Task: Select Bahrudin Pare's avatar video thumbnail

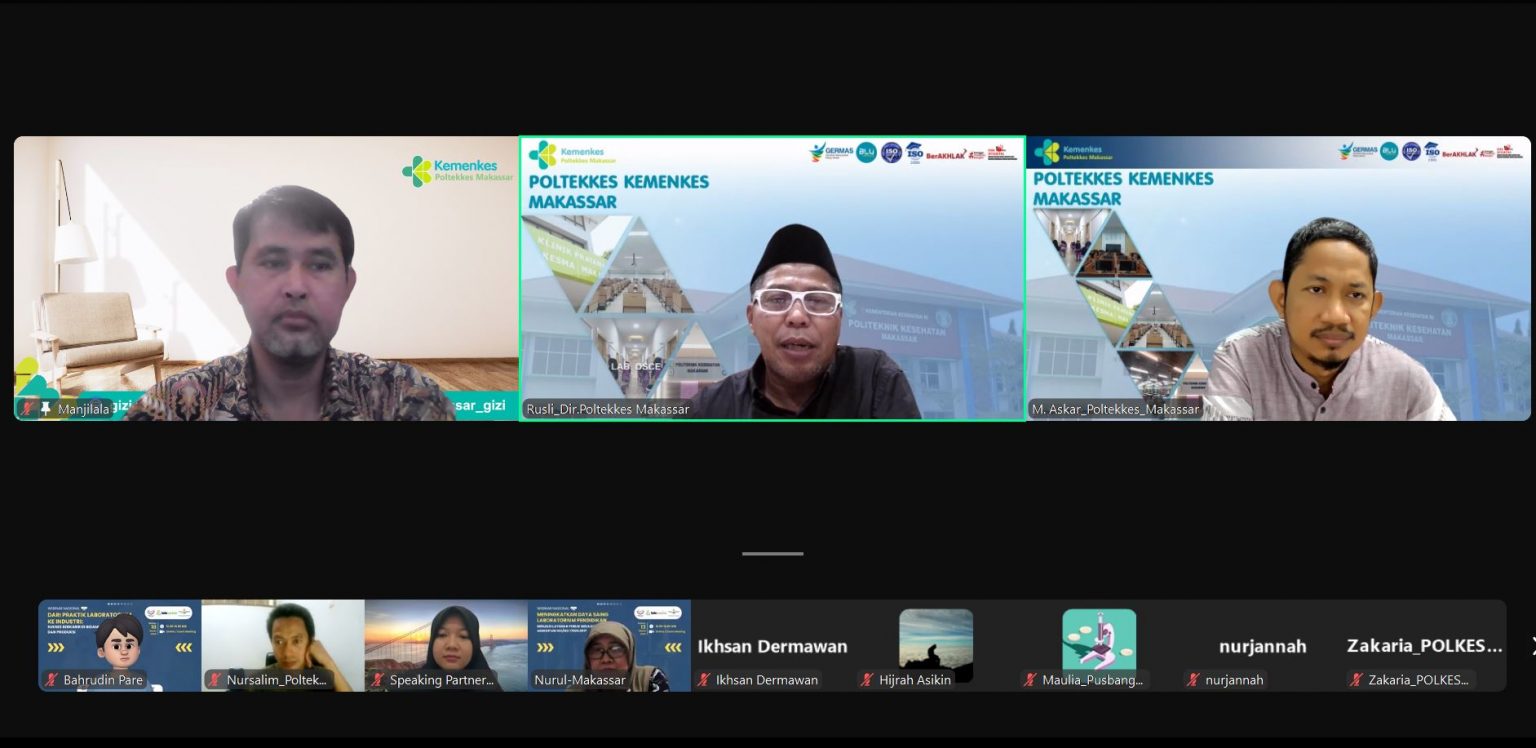Action: click(x=120, y=645)
